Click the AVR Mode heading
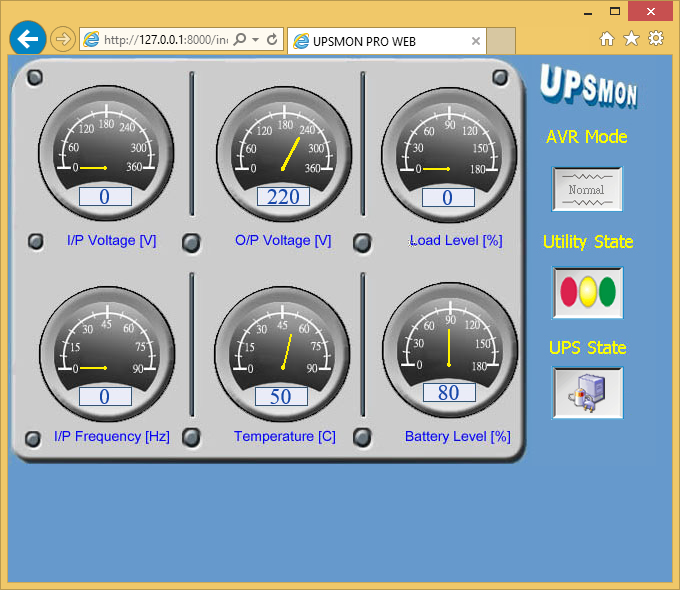 click(587, 137)
